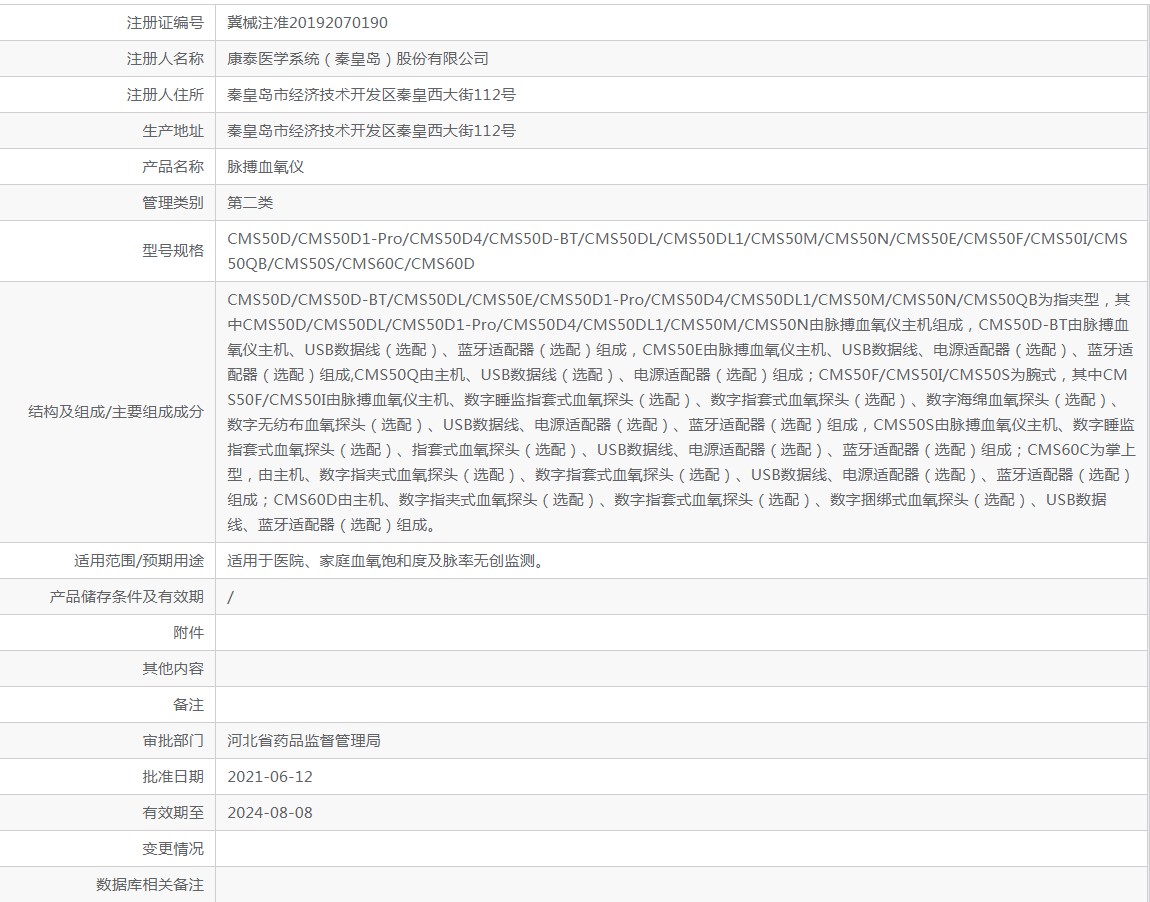Select text 适用于医院、家庭血氧饱和度及脉率无创监测。
This screenshot has height=902, width=1150.
(386, 561)
